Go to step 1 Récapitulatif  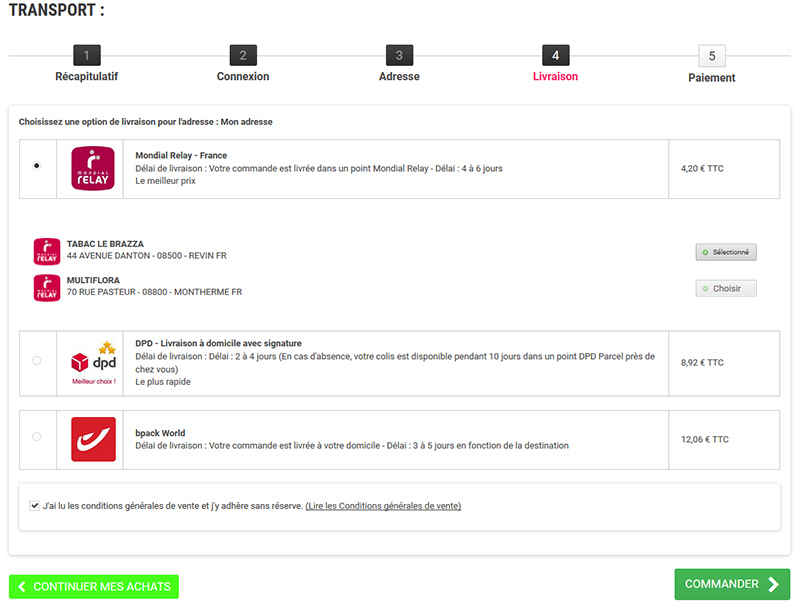coord(87,56)
